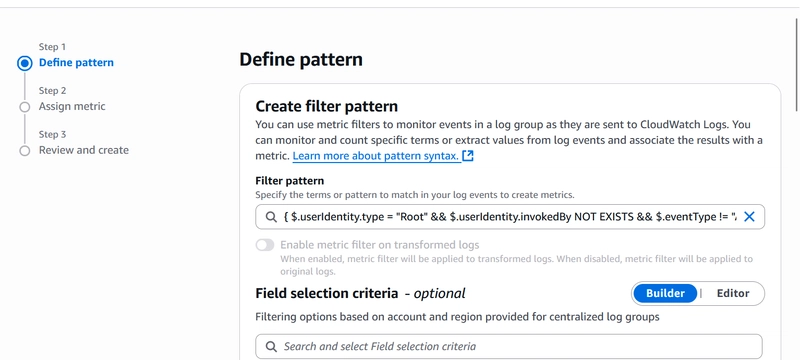Image resolution: width=800 pixels, height=360 pixels.
Task: Click the 'Specify the terms or pattern' hint text
Action: point(415,195)
